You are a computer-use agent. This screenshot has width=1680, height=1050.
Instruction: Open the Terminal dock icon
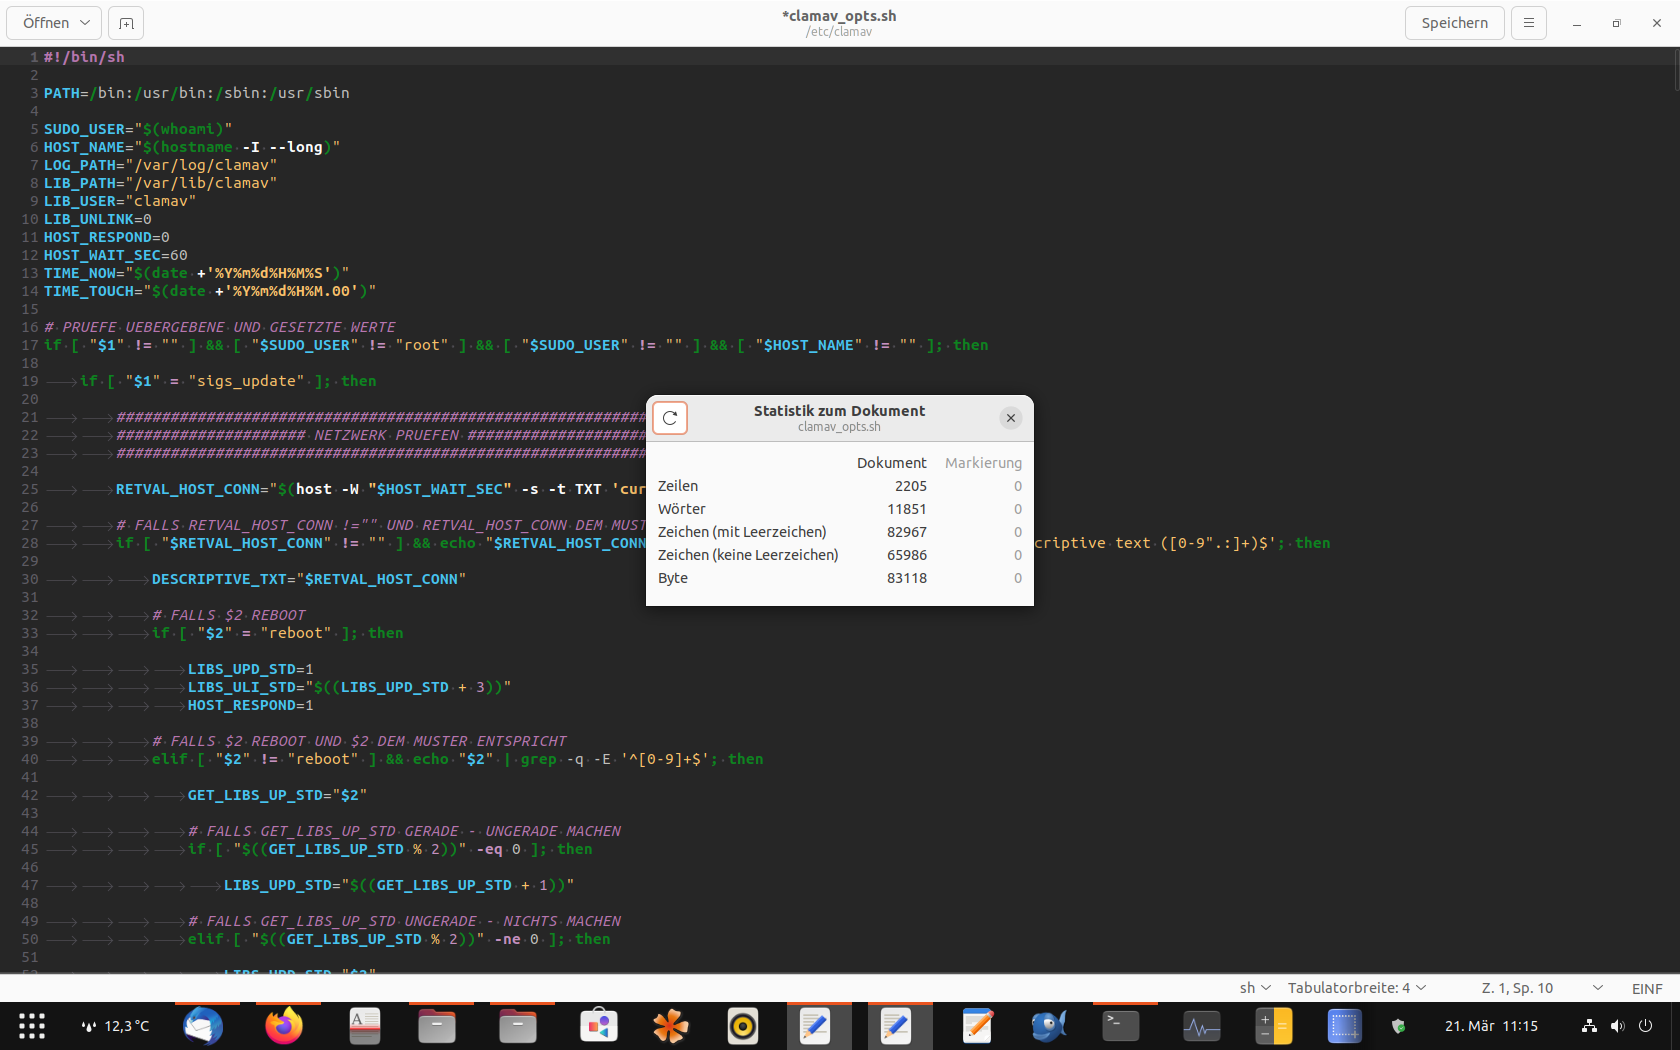[x=1121, y=1026]
